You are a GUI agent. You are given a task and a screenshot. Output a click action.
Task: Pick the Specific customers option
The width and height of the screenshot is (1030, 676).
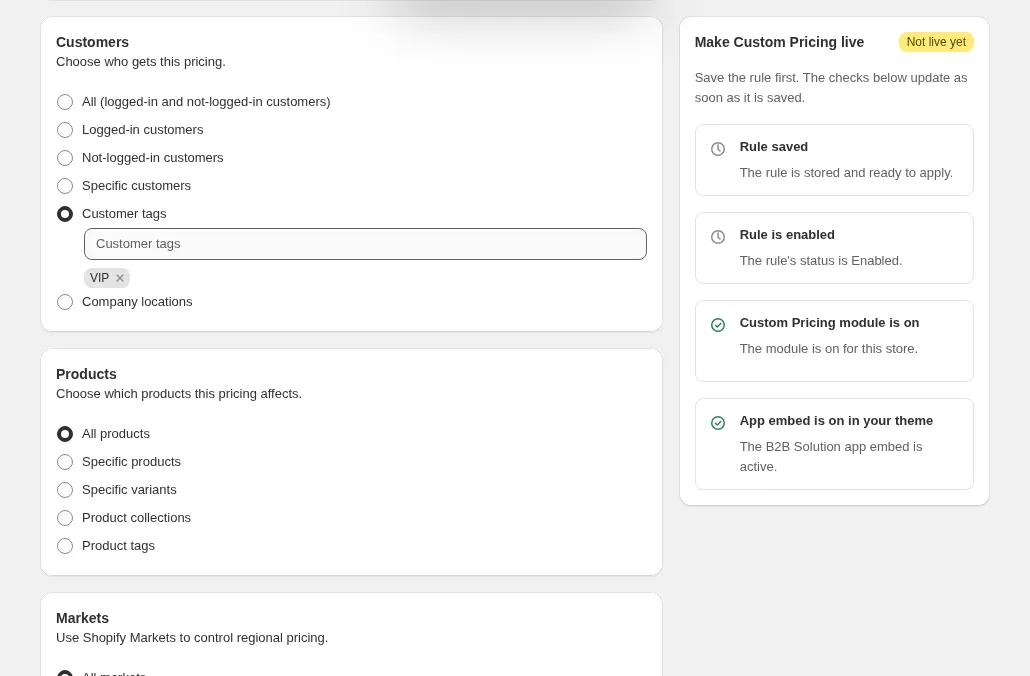65,186
